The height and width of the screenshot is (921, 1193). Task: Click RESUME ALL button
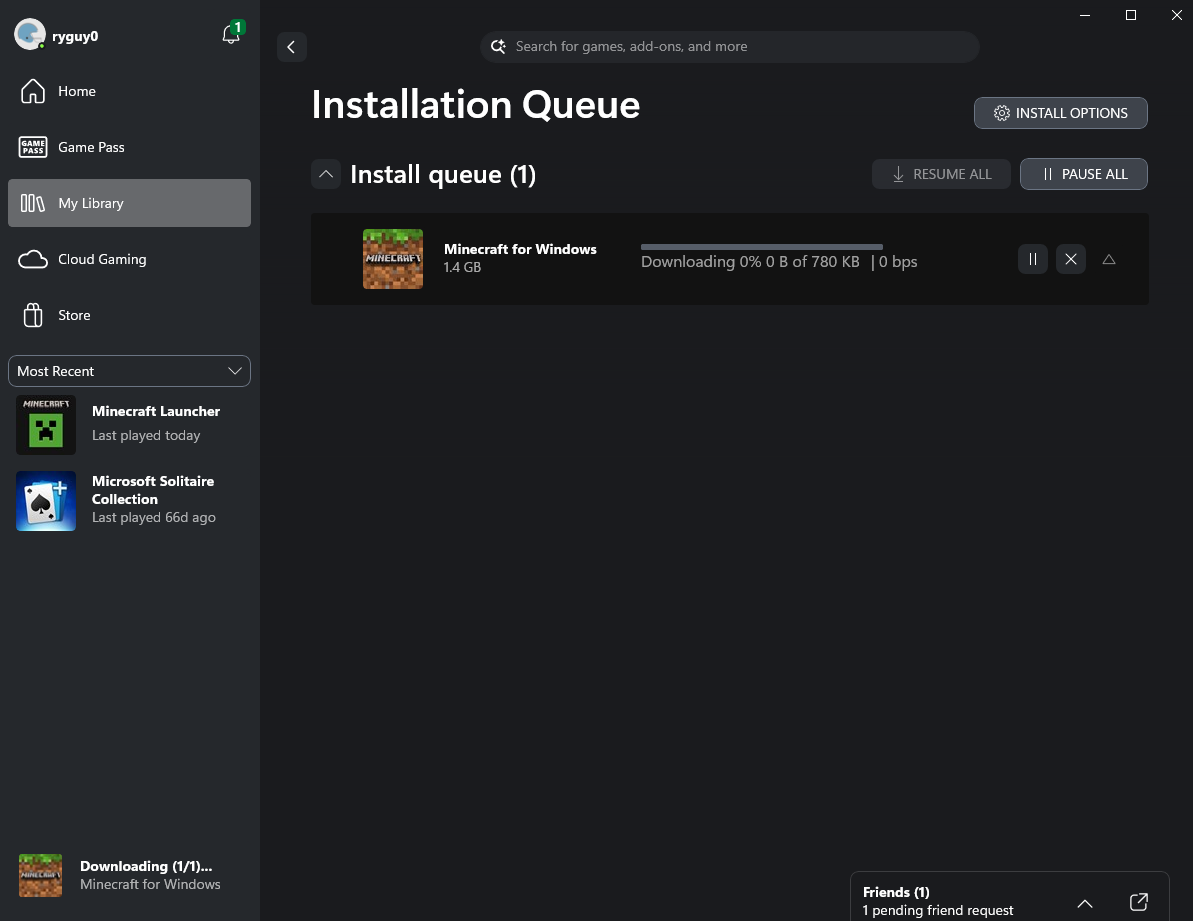[x=941, y=174]
